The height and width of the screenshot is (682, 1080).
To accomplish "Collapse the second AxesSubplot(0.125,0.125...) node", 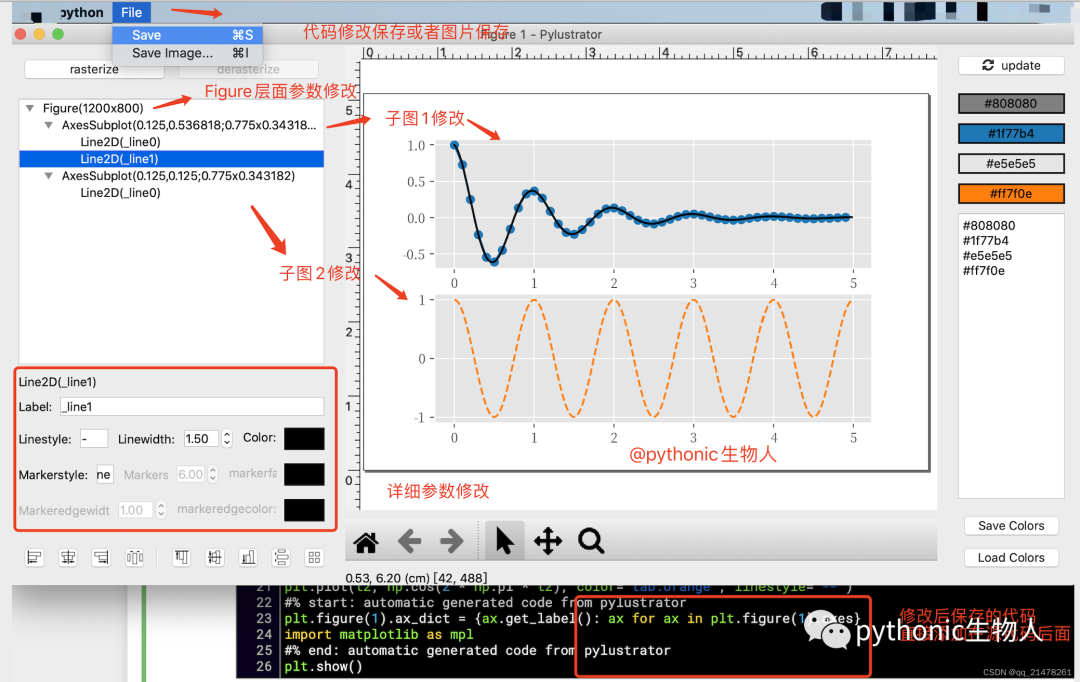I will tap(48, 176).
